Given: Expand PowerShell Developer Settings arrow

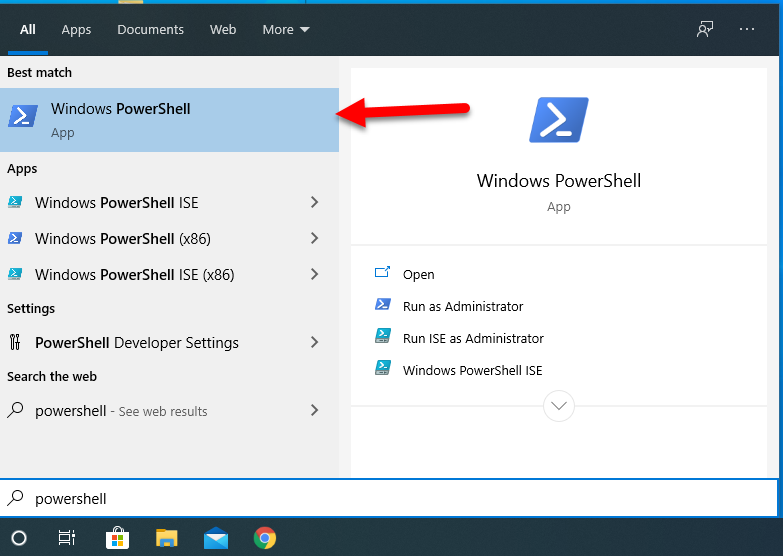Looking at the screenshot, I should click(x=314, y=342).
